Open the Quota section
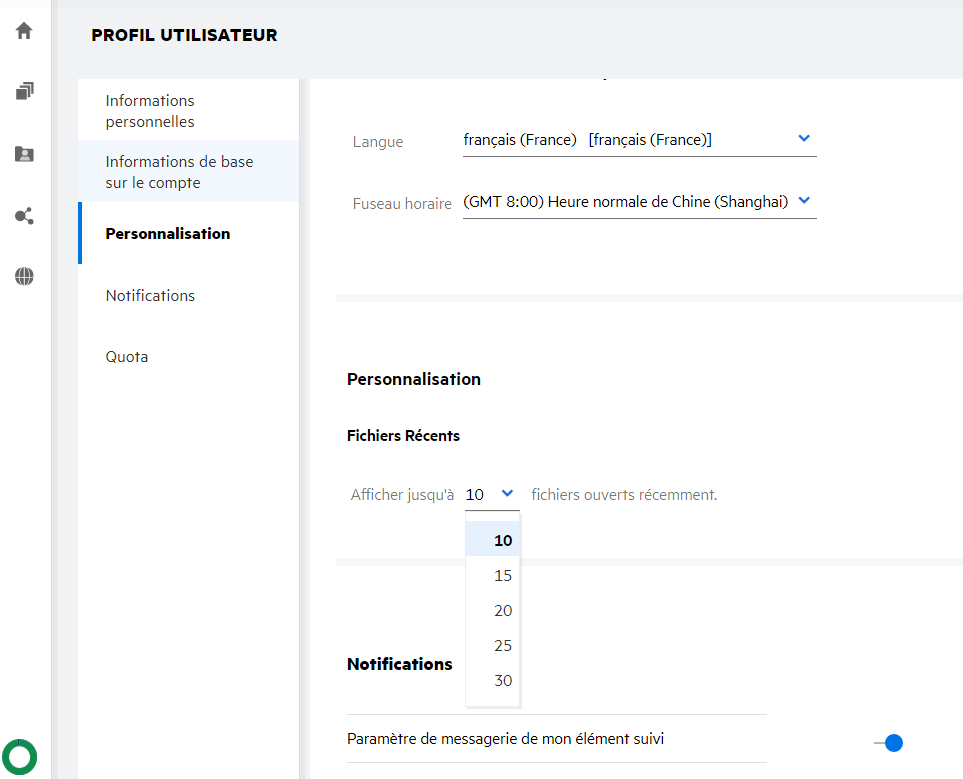Image resolution: width=963 pixels, height=779 pixels. pos(127,357)
